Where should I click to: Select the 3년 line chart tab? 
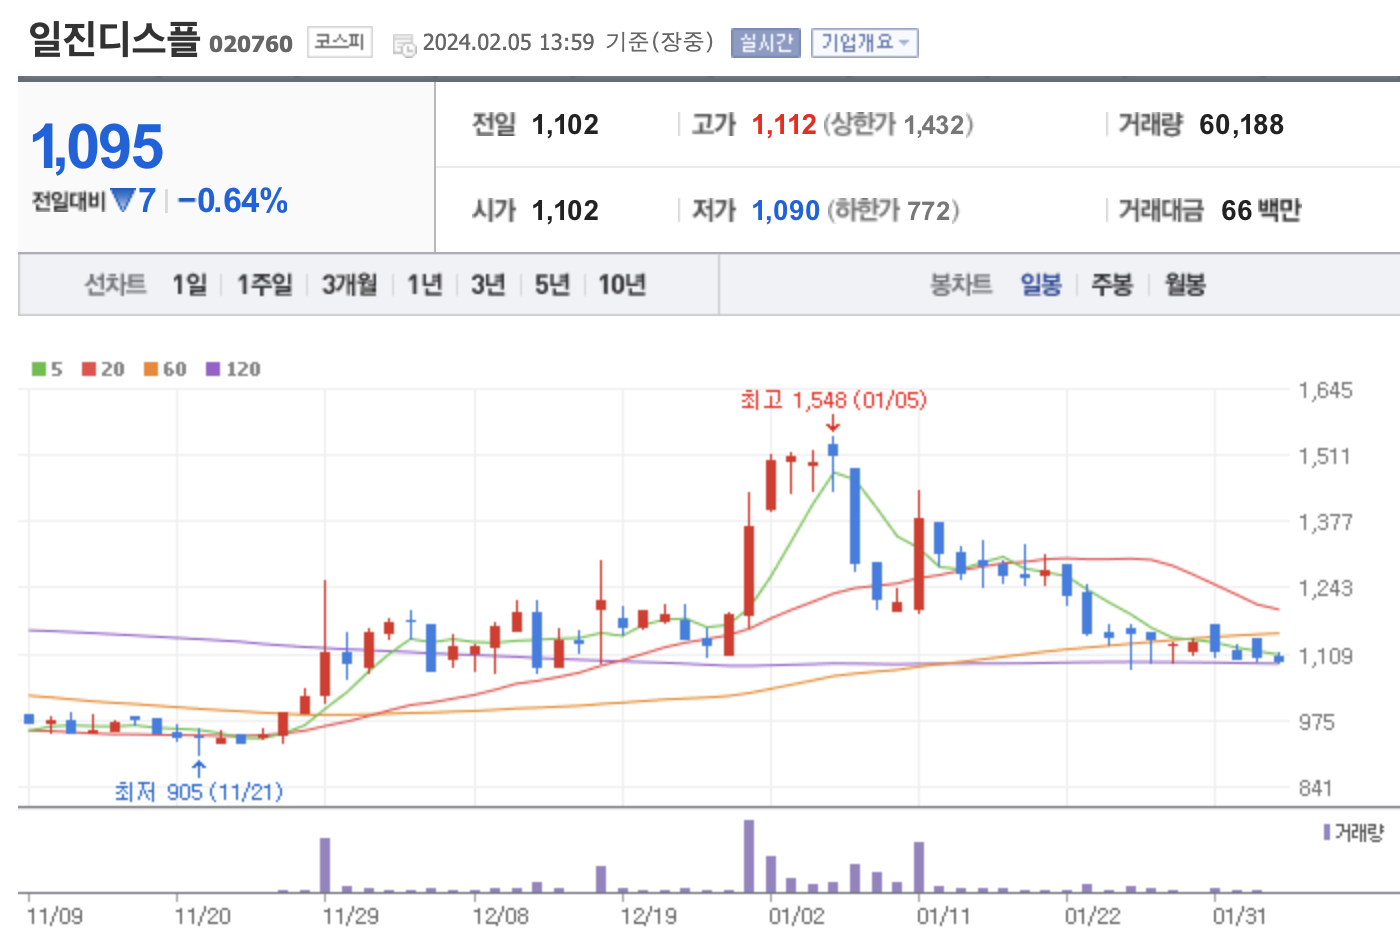pos(488,285)
